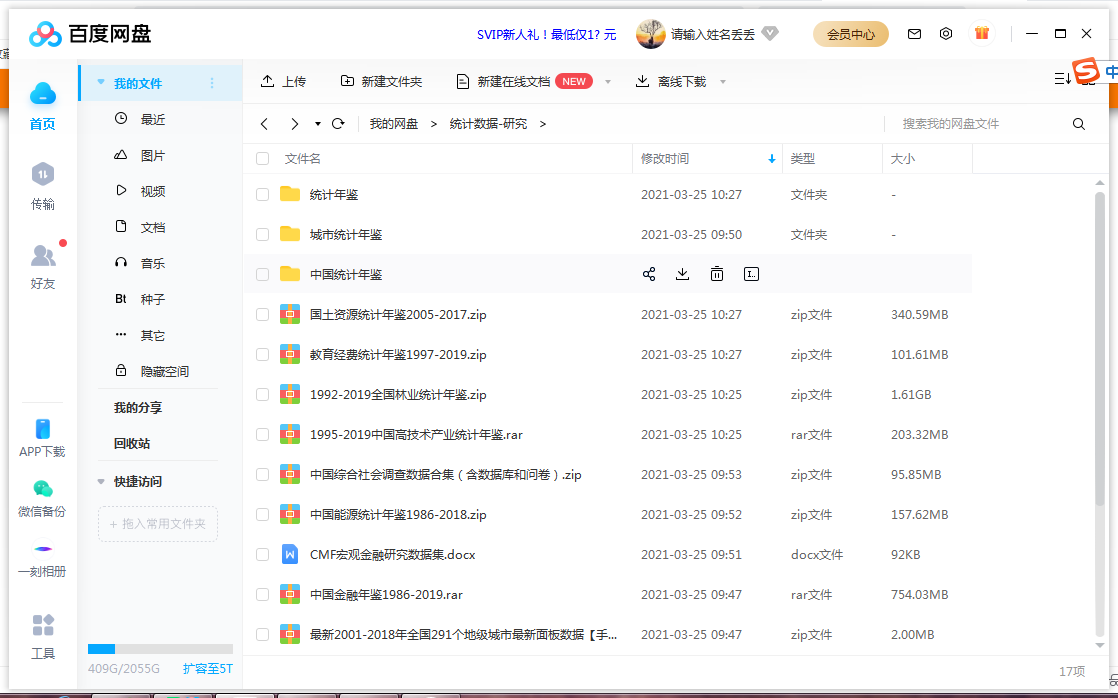Open the 微信备份 WeChat backup icon
The height and width of the screenshot is (698, 1118).
43,489
